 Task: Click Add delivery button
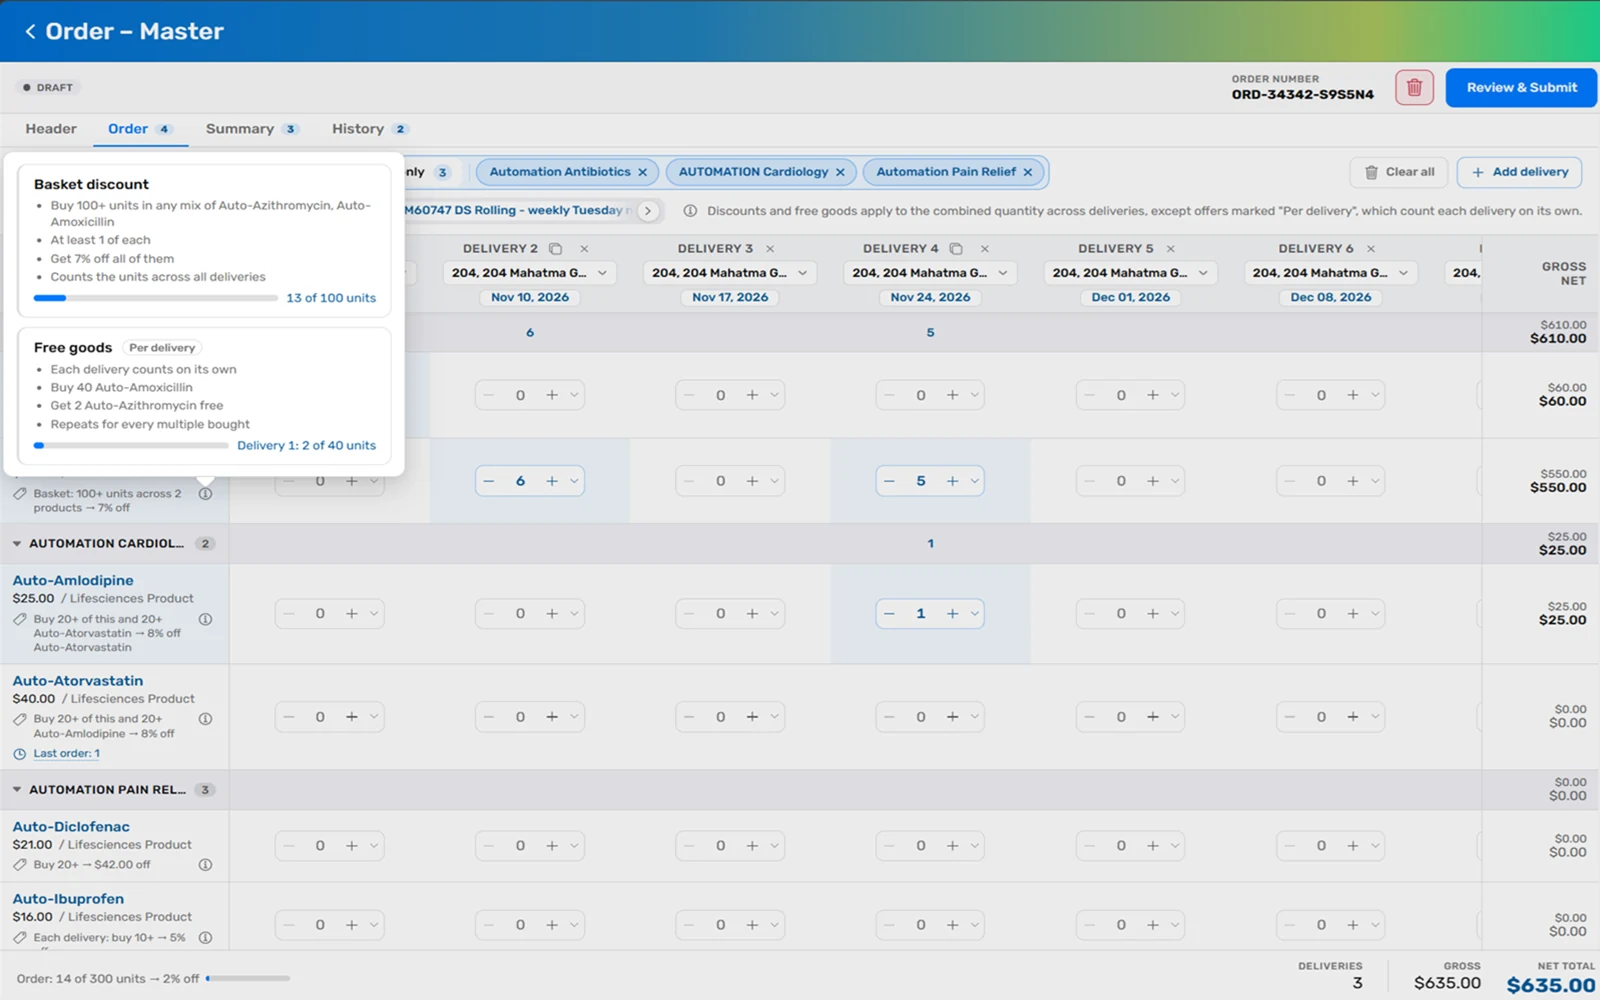tap(1519, 172)
